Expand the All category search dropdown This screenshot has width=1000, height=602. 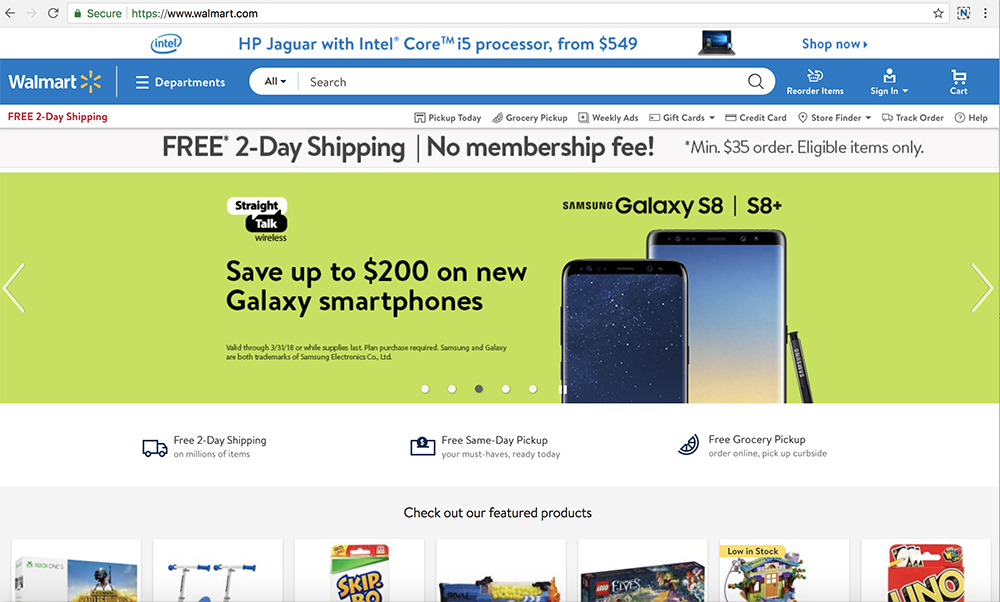pos(276,82)
